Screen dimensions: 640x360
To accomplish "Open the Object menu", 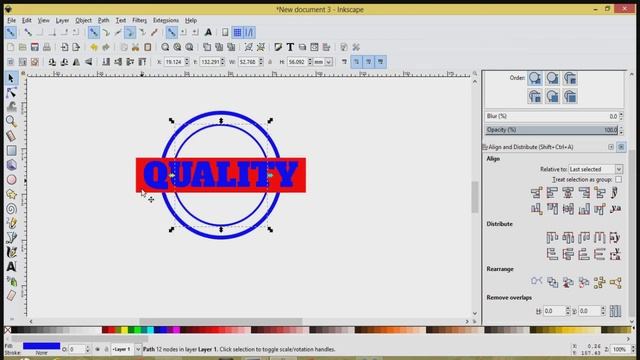I will (x=83, y=20).
